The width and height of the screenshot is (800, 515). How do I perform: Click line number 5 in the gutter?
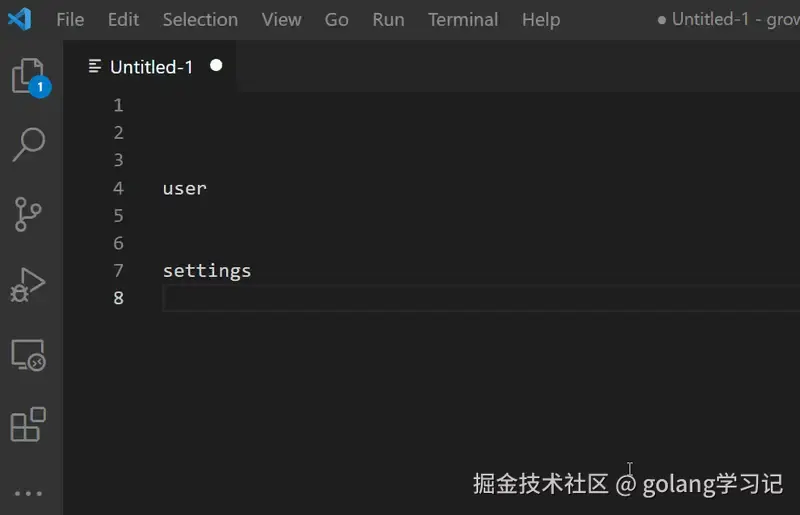pos(118,215)
